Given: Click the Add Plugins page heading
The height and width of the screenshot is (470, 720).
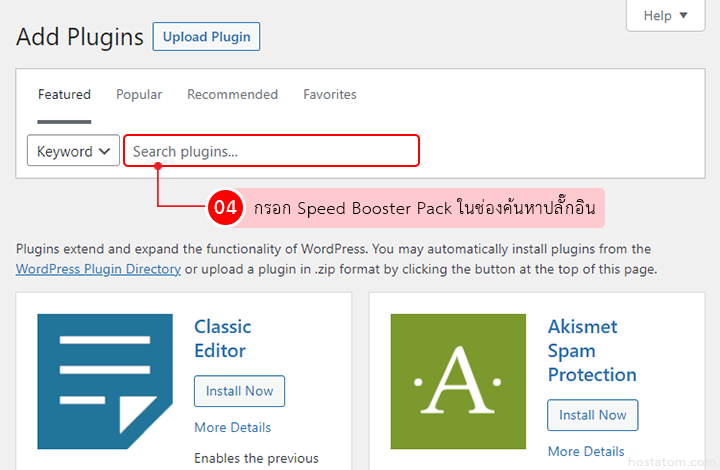Looking at the screenshot, I should [x=80, y=37].
